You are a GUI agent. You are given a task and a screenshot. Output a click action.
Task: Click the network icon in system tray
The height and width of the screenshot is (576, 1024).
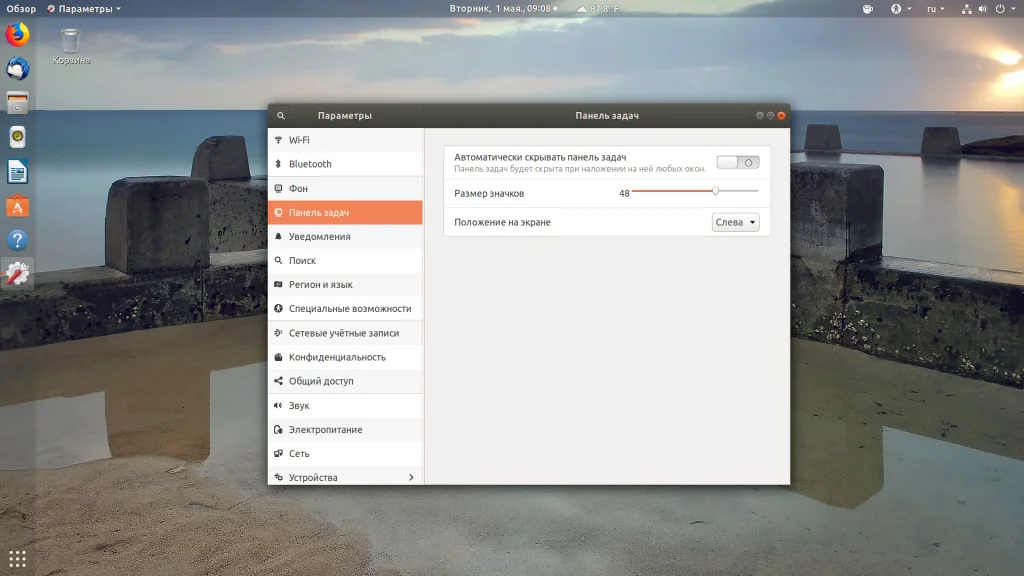click(967, 8)
